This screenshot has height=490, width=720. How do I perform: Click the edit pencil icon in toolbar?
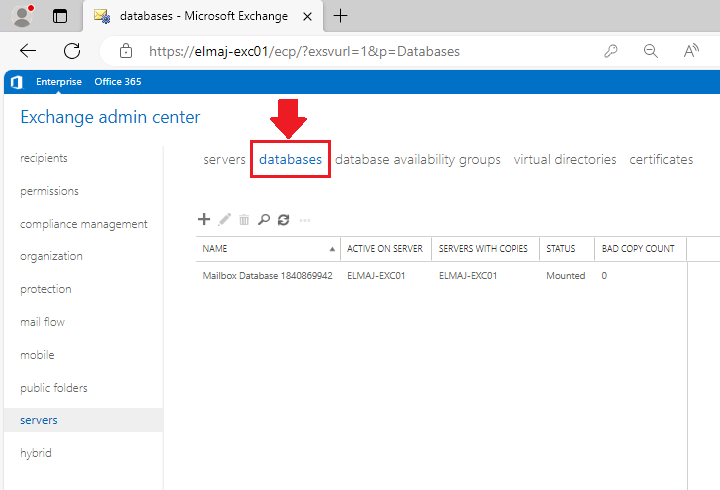tap(224, 219)
